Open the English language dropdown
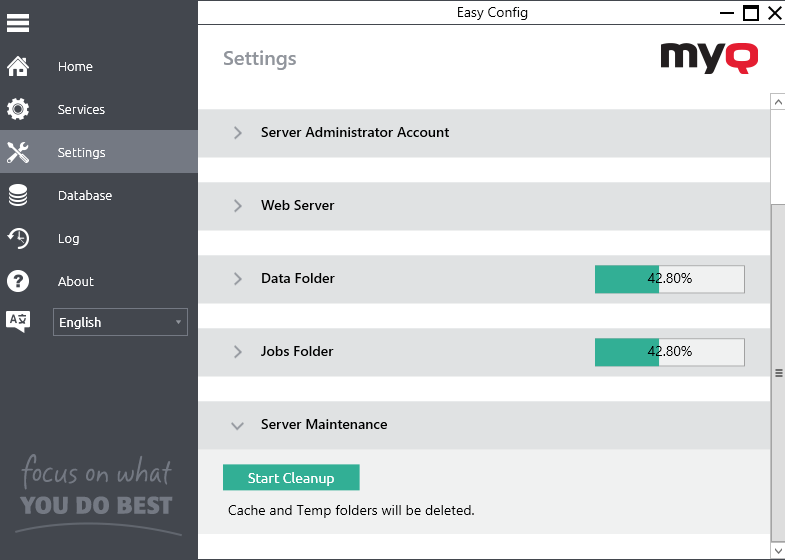Image resolution: width=785 pixels, height=560 pixels. (120, 322)
